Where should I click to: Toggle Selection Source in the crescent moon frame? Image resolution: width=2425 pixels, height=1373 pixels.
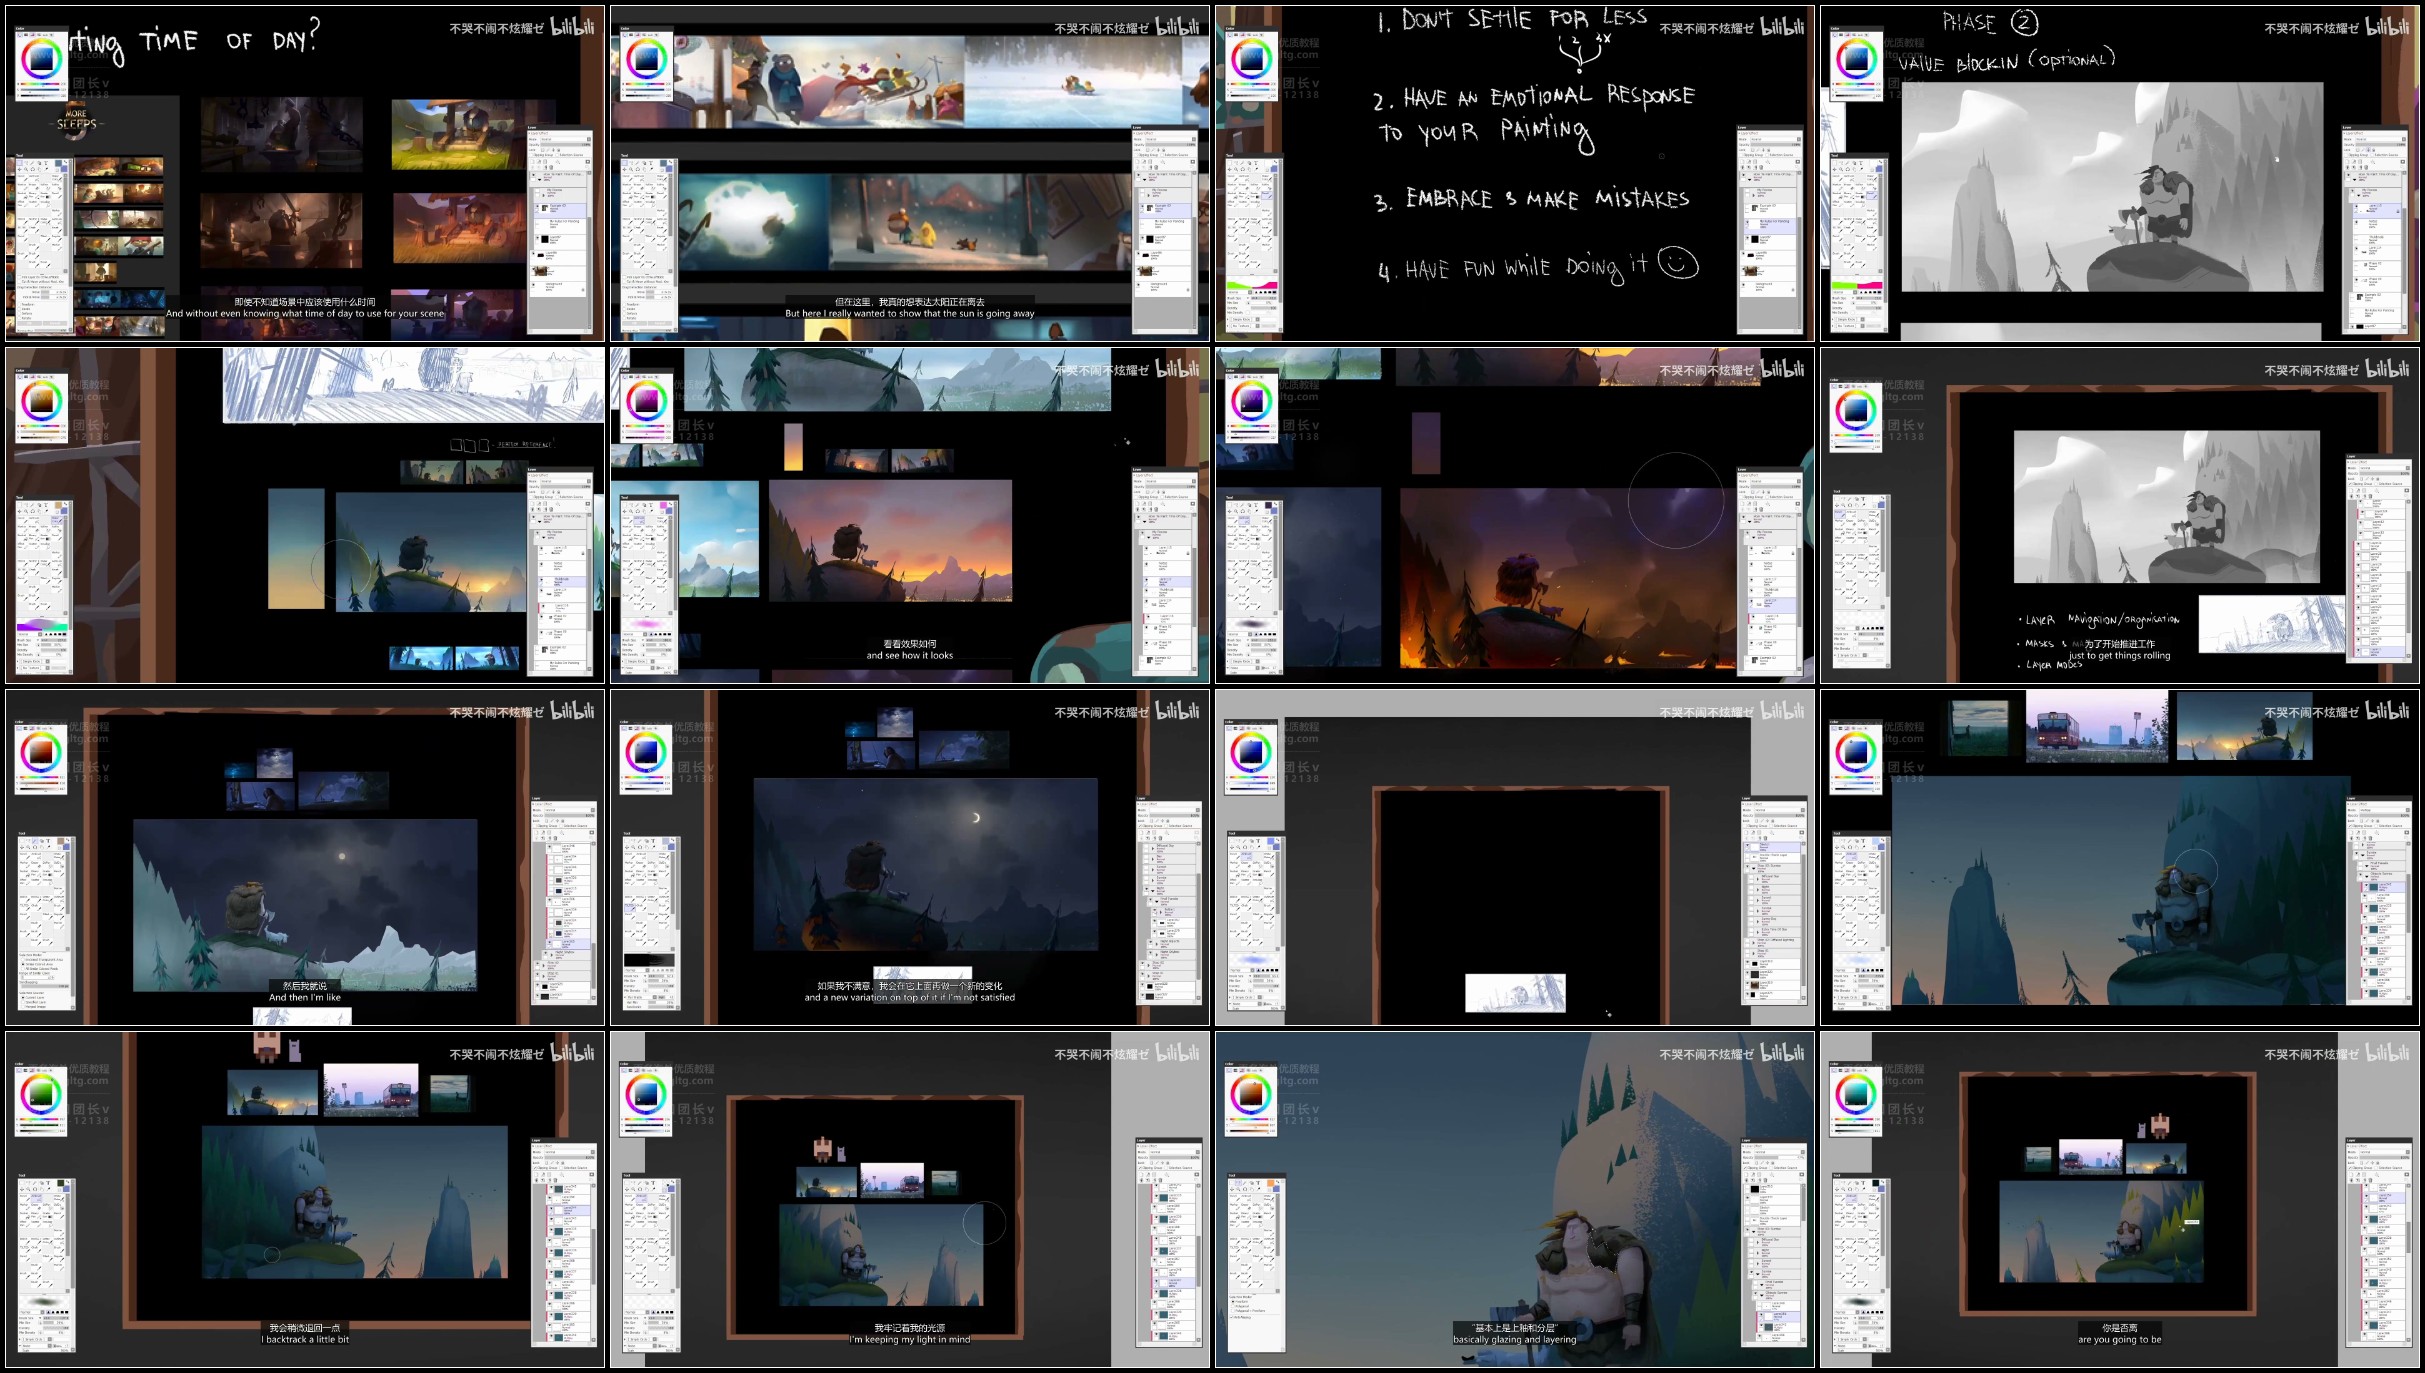click(x=1165, y=826)
